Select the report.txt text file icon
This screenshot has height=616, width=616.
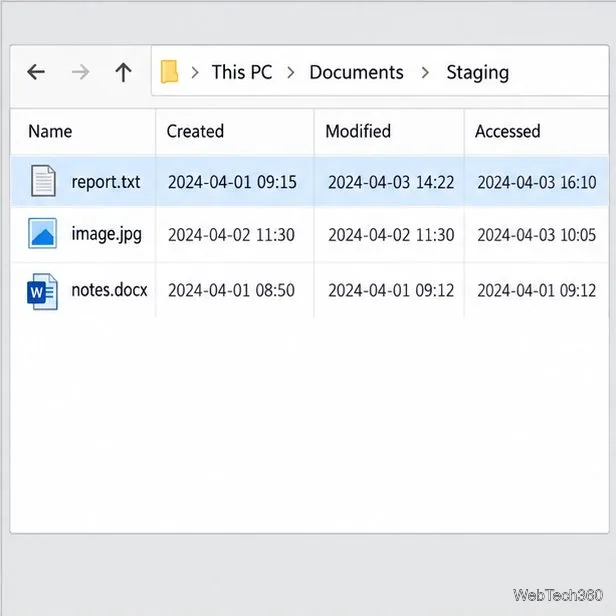pos(43,181)
